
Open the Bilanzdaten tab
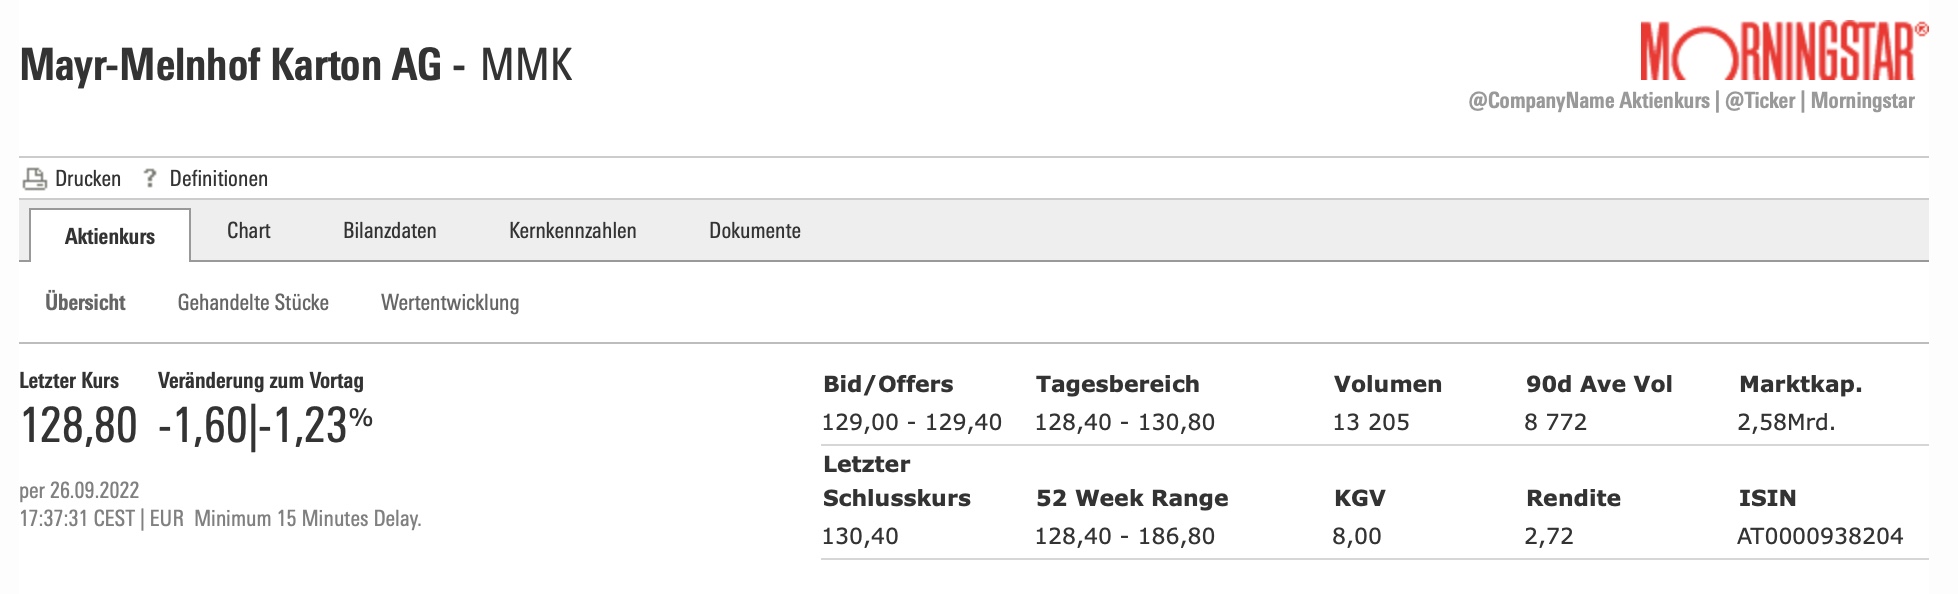coord(389,231)
